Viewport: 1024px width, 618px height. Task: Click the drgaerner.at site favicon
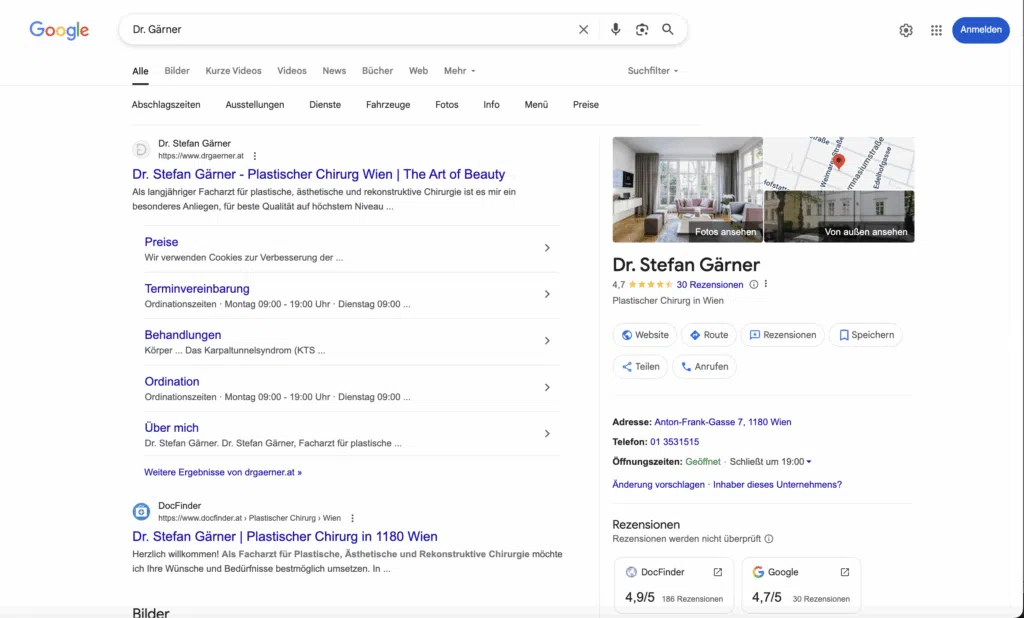pyautogui.click(x=141, y=150)
